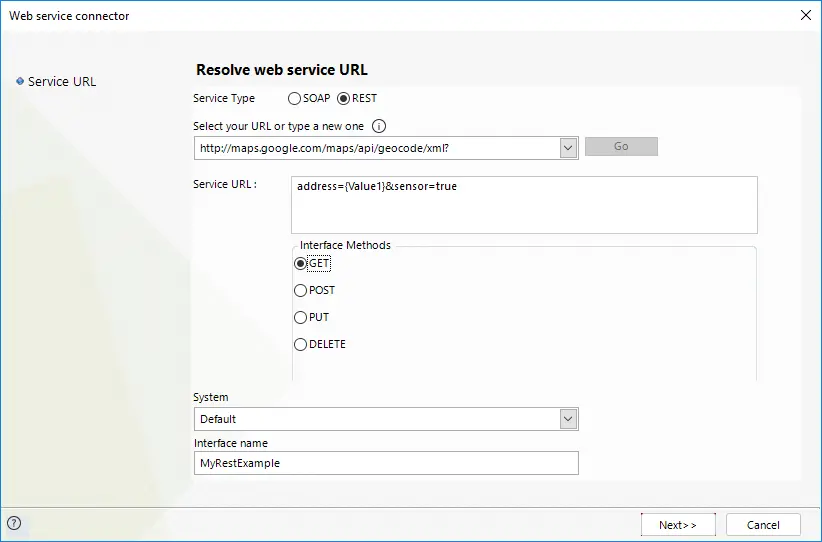The image size is (822, 542).
Task: Click into the Service URL text area
Action: click(524, 205)
